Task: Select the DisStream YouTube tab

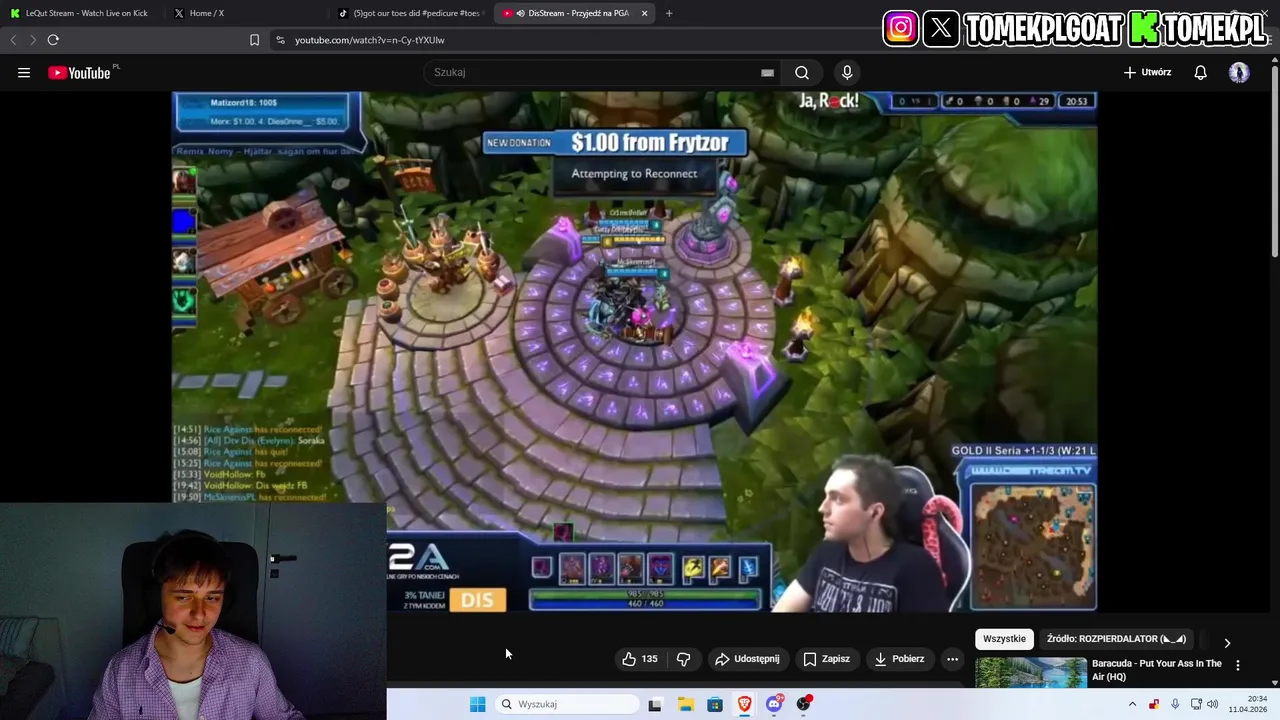Action: pos(574,13)
